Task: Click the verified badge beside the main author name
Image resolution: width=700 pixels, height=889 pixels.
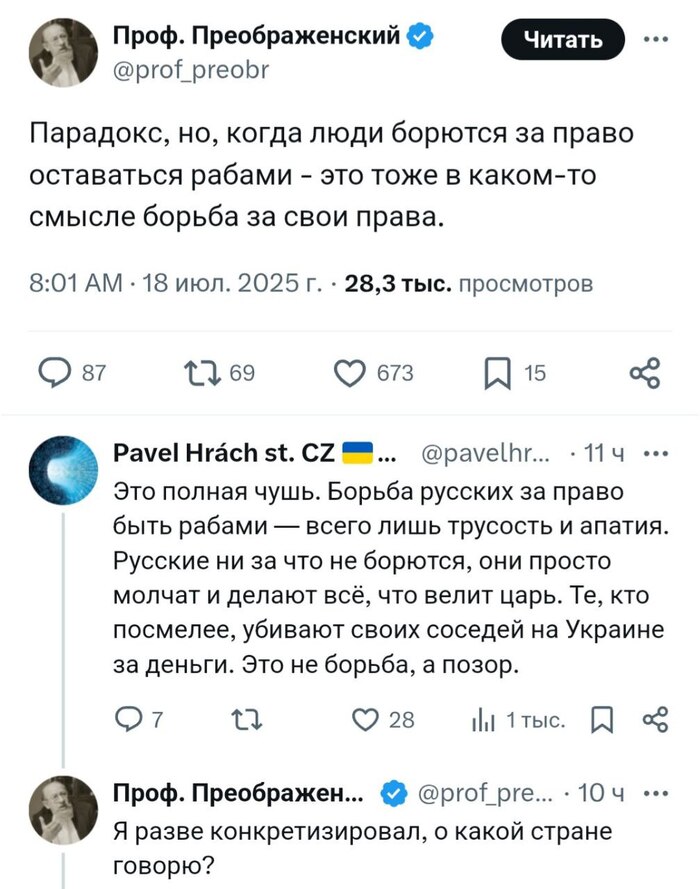Action: pyautogui.click(x=421, y=37)
